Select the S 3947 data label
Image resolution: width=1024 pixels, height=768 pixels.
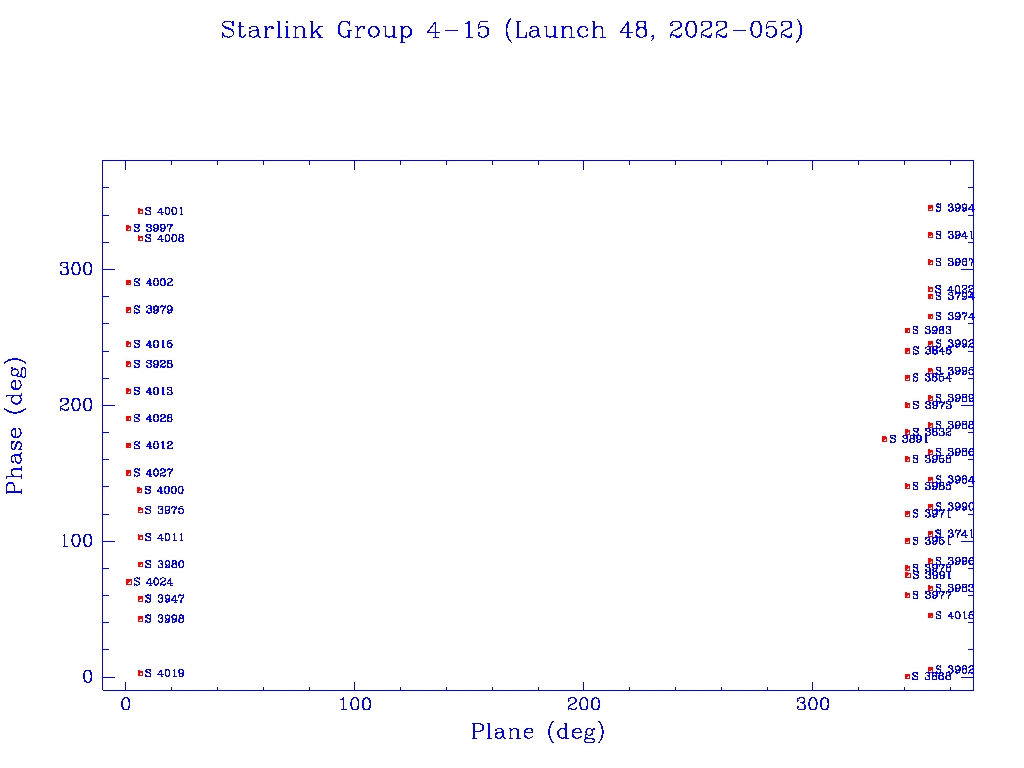pos(165,599)
